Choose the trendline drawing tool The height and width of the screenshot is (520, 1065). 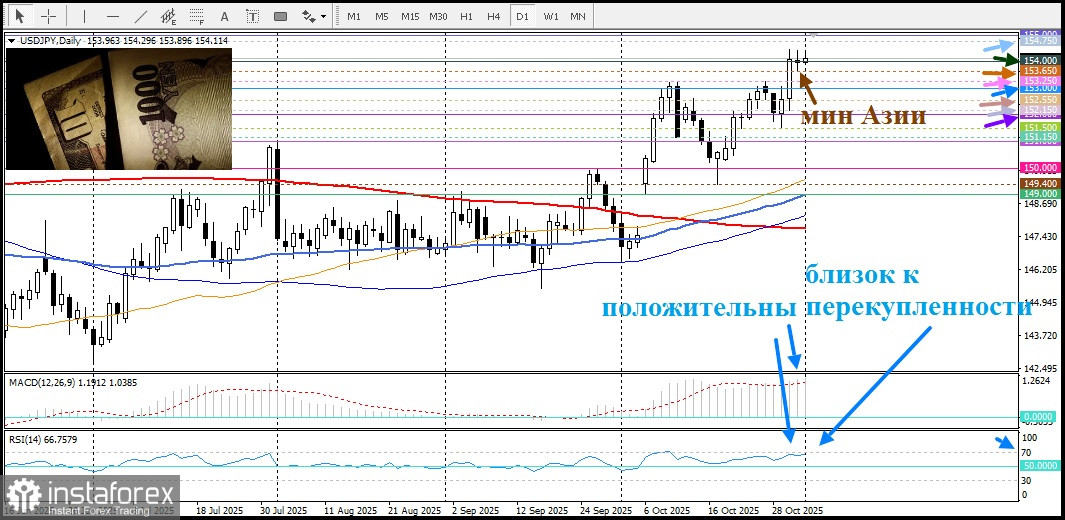click(x=141, y=16)
